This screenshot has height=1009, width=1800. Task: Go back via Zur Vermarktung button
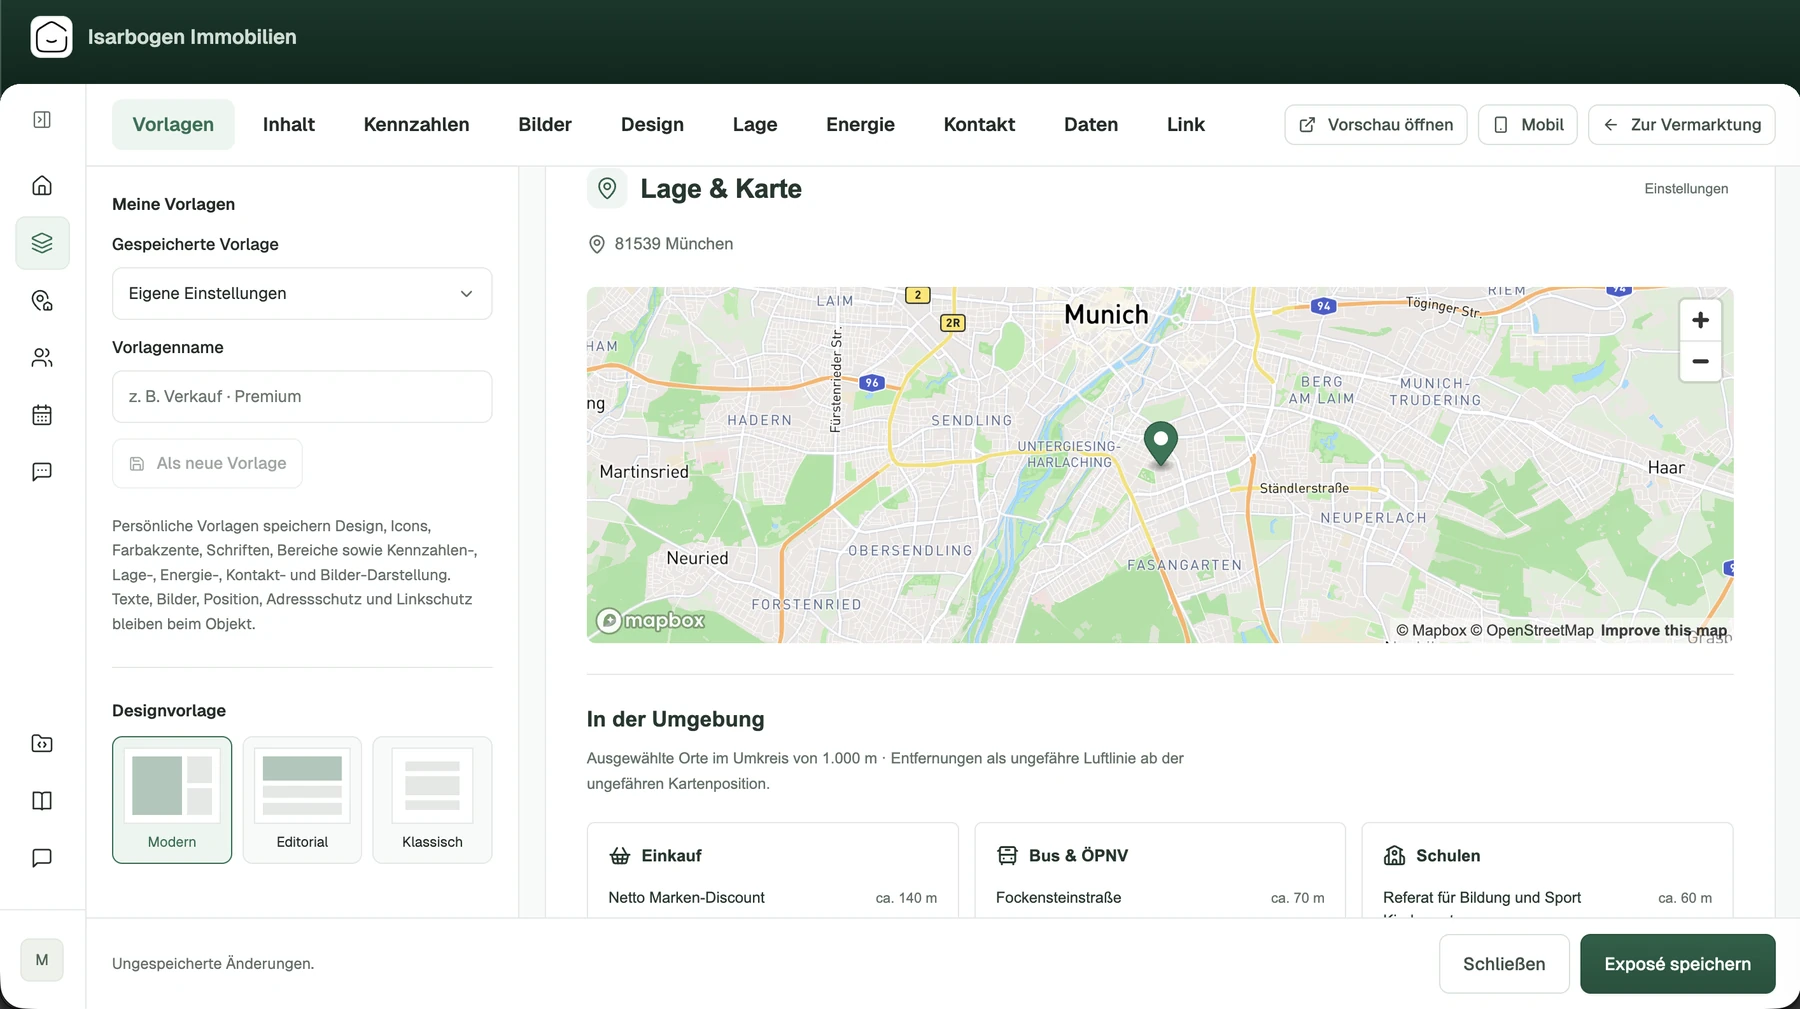[x=1682, y=125]
